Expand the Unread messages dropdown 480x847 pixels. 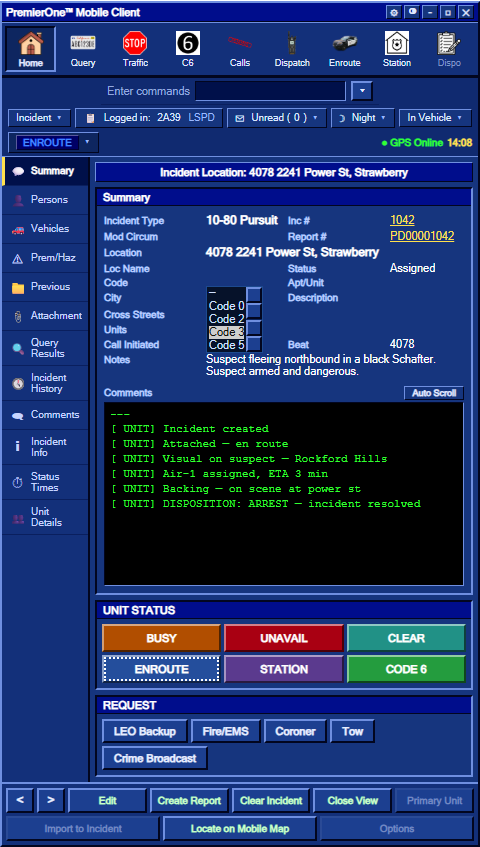277,118
